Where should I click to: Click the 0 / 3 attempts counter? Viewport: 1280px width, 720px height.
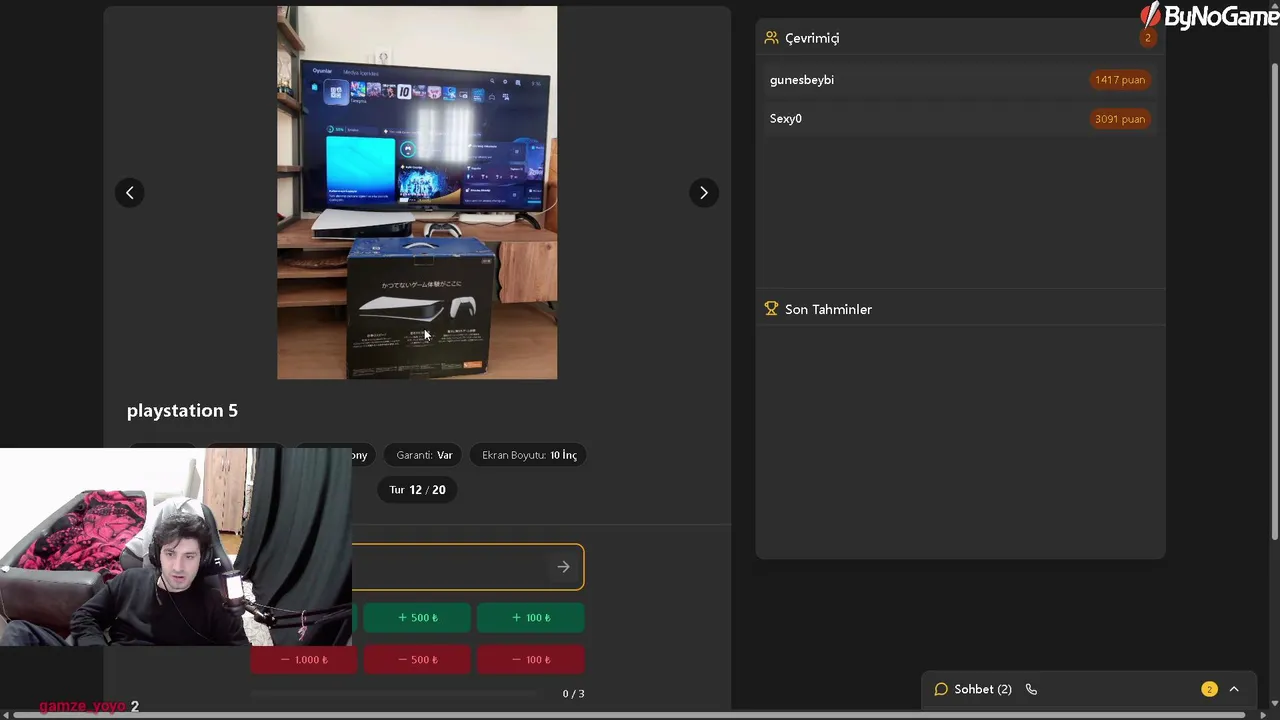pyautogui.click(x=573, y=693)
